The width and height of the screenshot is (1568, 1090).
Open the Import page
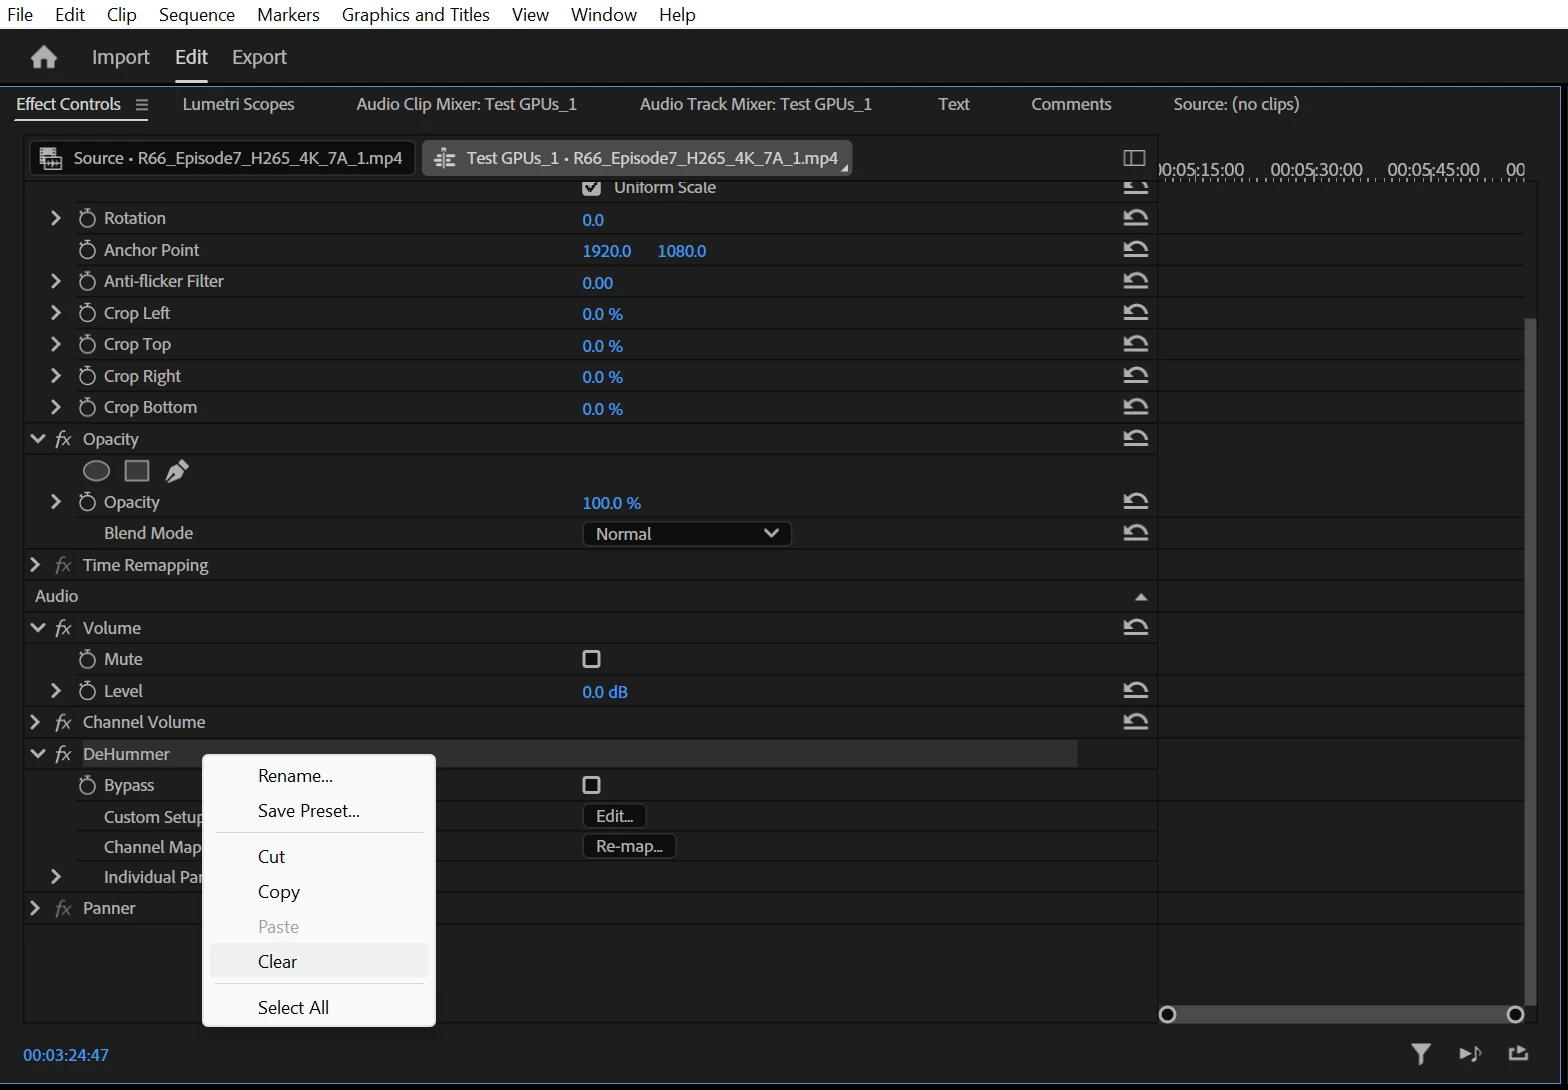120,57
